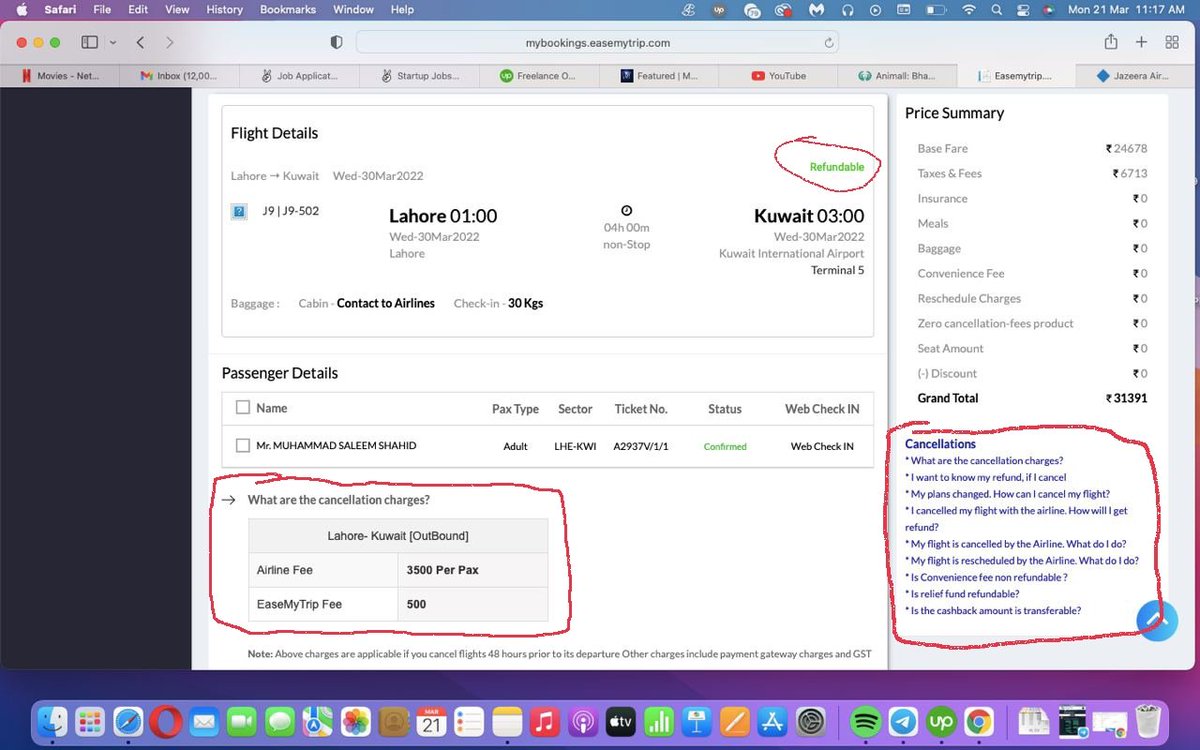The height and width of the screenshot is (750, 1200).
Task: Open Spotify from the Dock
Action: (865, 720)
